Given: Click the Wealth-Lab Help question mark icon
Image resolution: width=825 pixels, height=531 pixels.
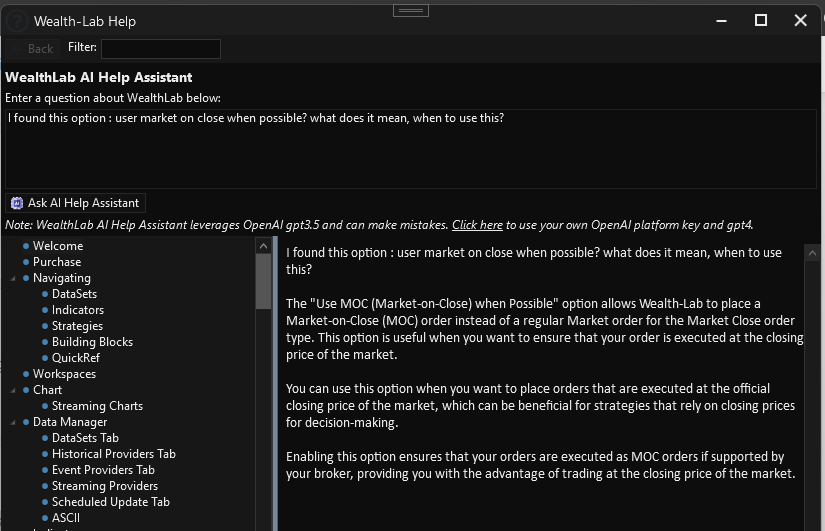Looking at the screenshot, I should point(15,20).
